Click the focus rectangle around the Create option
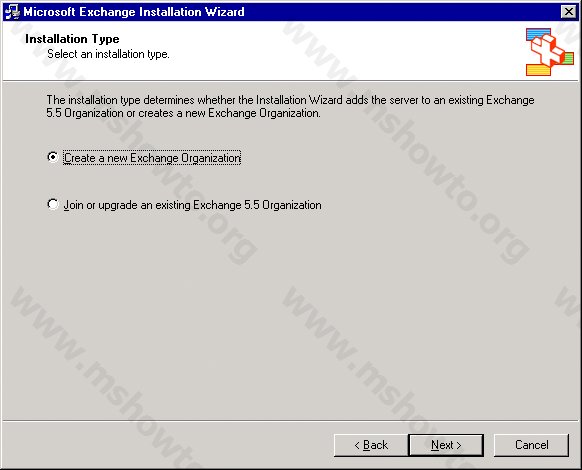This screenshot has width=582, height=470. pyautogui.click(x=152, y=158)
